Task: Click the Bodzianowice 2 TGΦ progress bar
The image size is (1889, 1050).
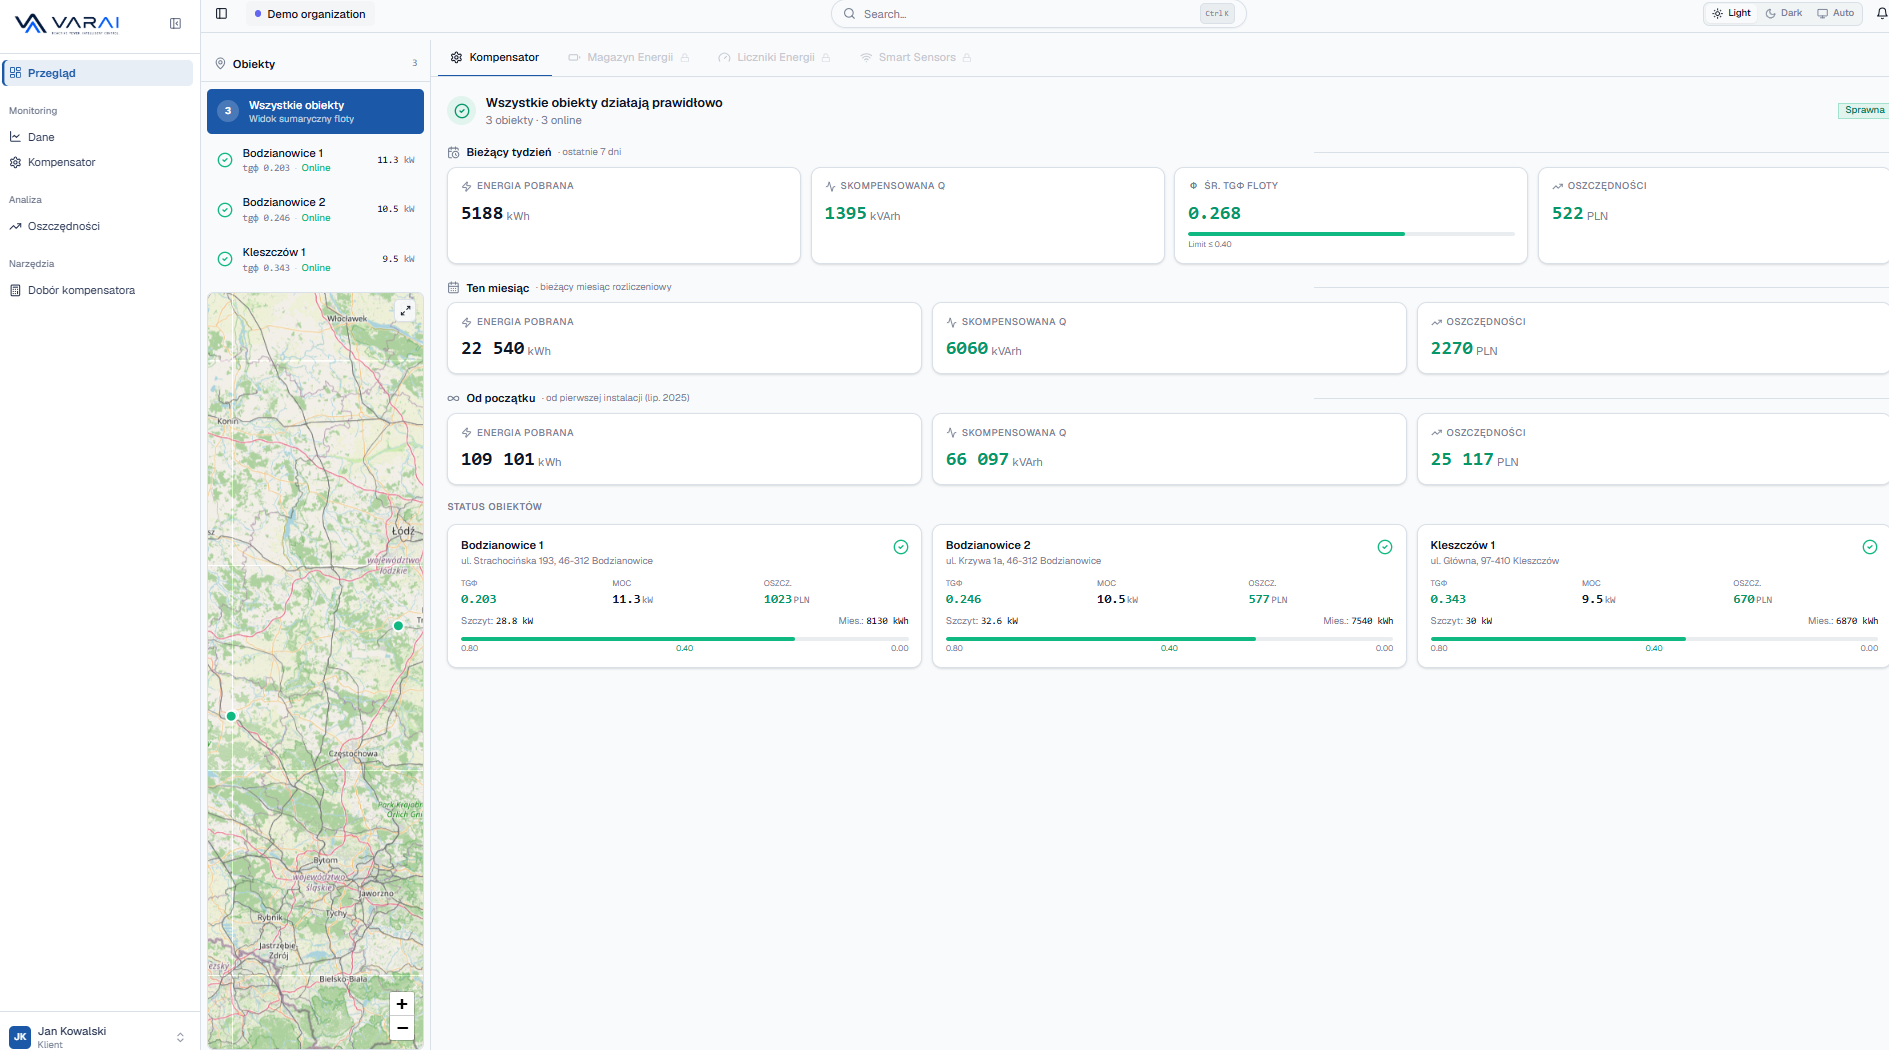Action: pos(1169,639)
